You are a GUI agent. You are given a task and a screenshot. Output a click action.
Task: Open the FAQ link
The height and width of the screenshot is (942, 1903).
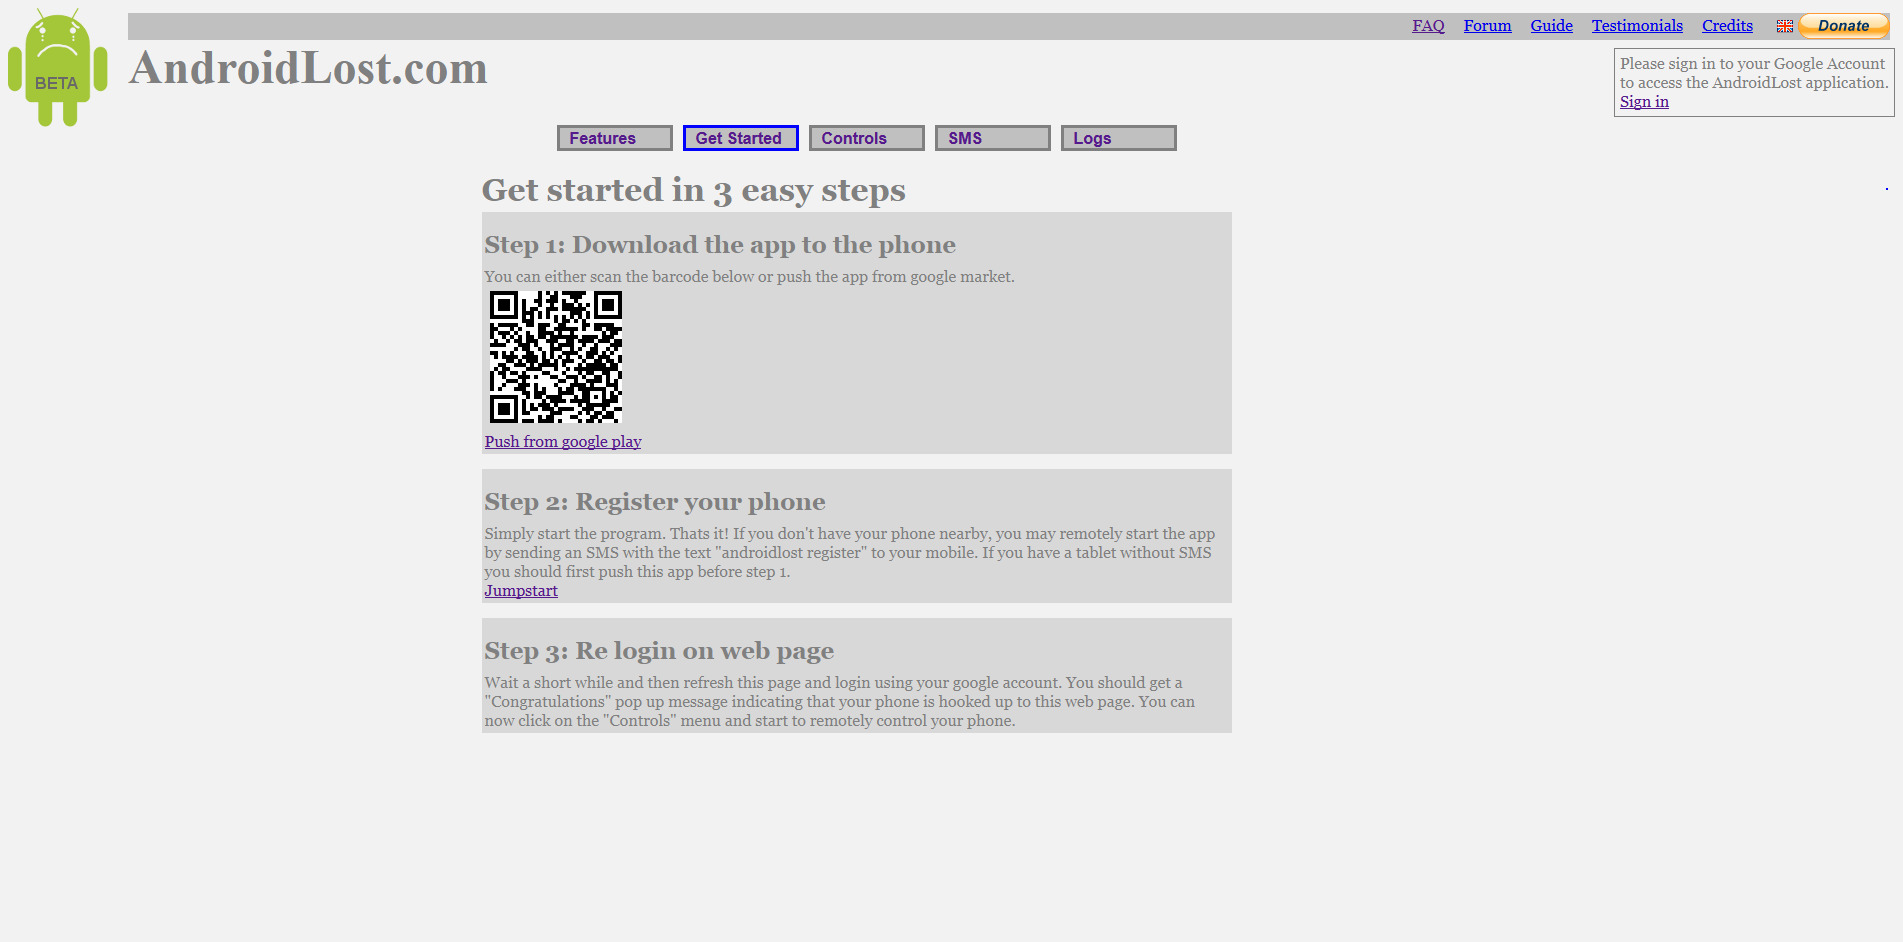point(1427,26)
